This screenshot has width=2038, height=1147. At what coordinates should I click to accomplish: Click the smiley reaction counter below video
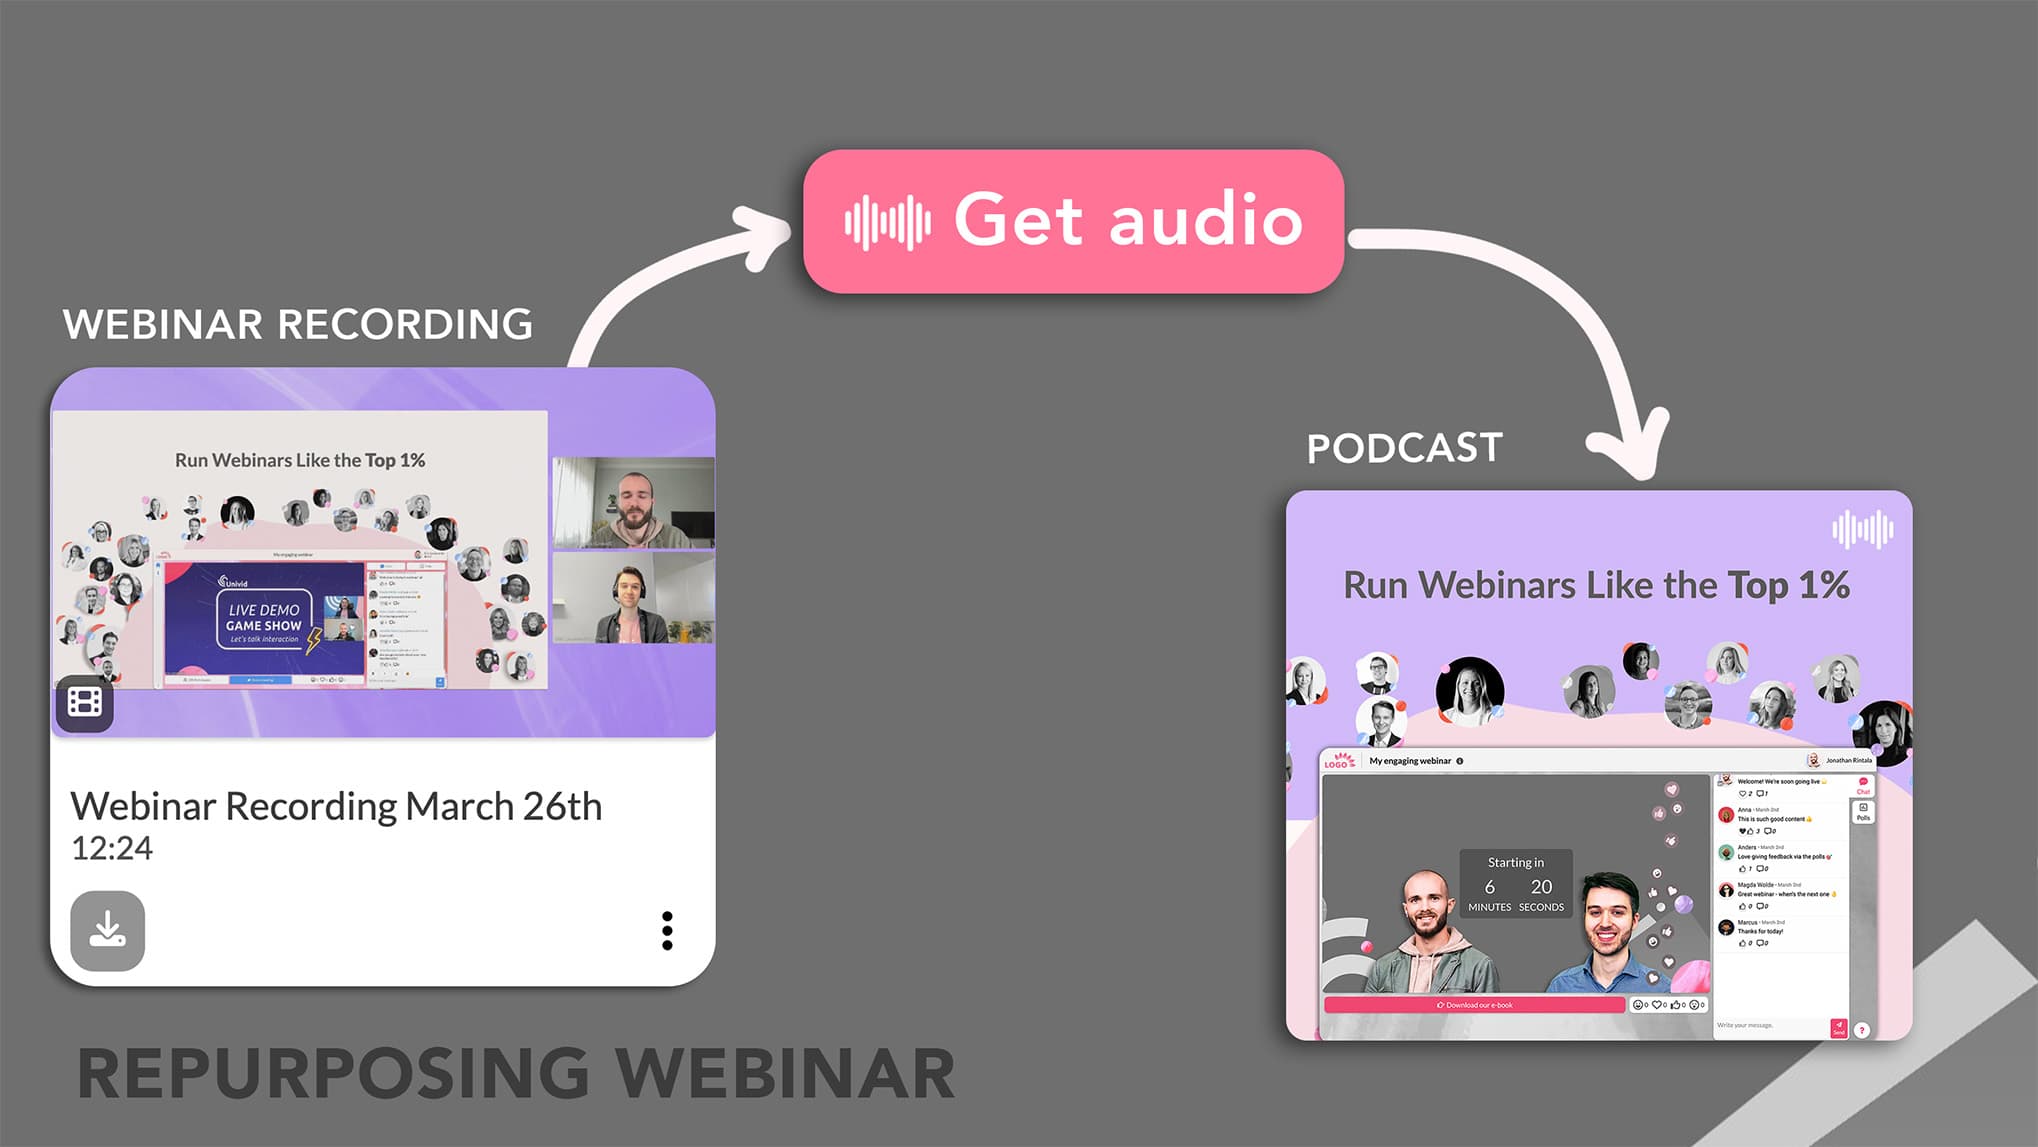point(1640,1005)
